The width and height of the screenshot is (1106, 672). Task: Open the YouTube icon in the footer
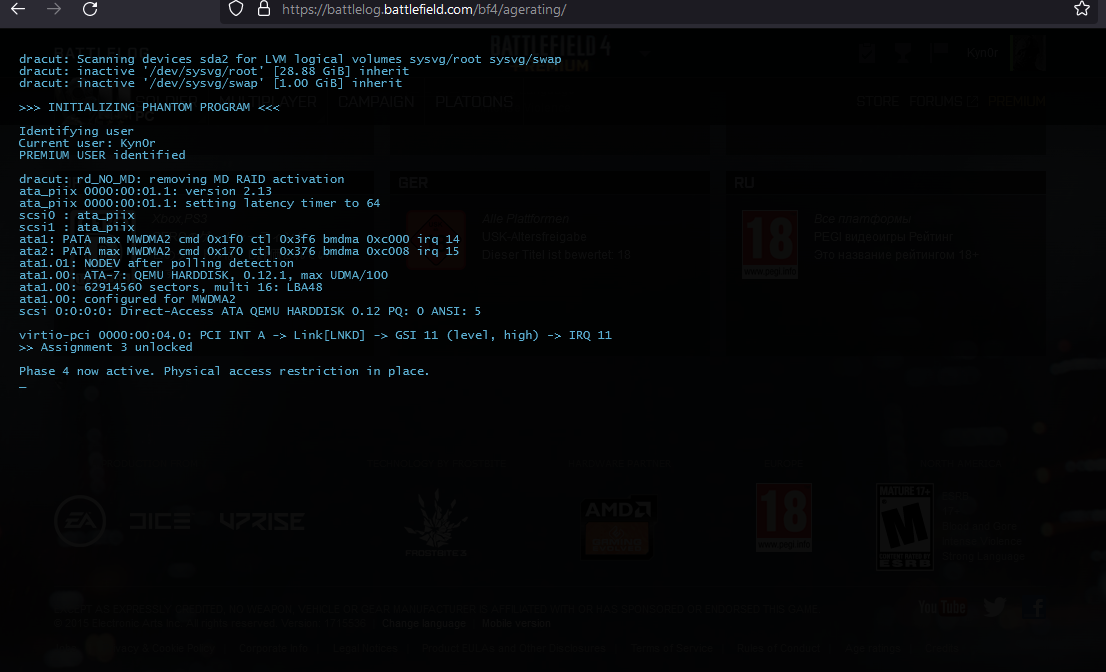pos(942,607)
